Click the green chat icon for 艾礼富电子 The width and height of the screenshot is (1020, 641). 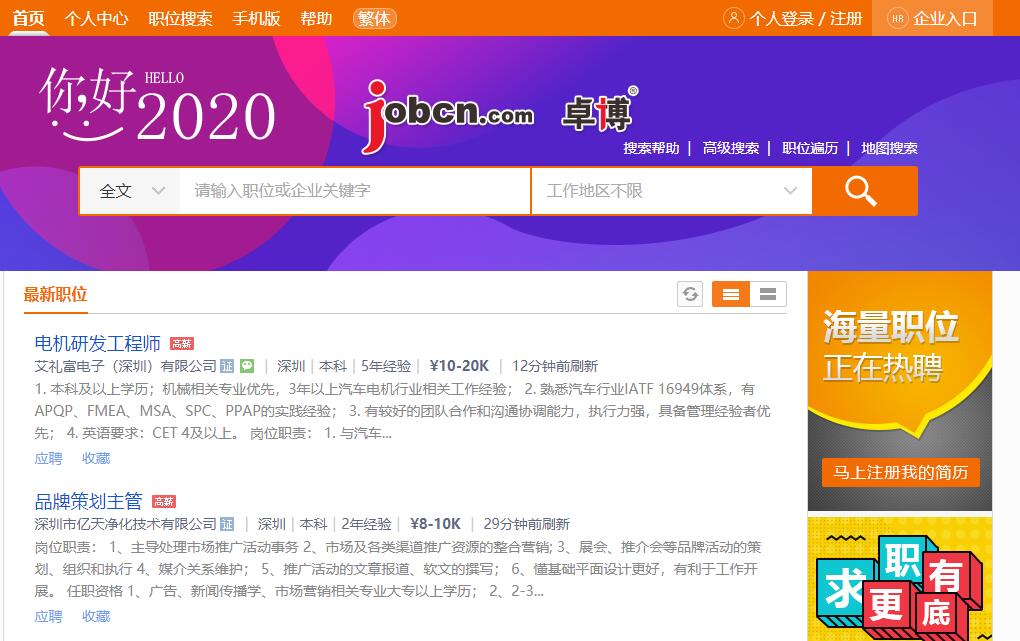click(x=247, y=366)
